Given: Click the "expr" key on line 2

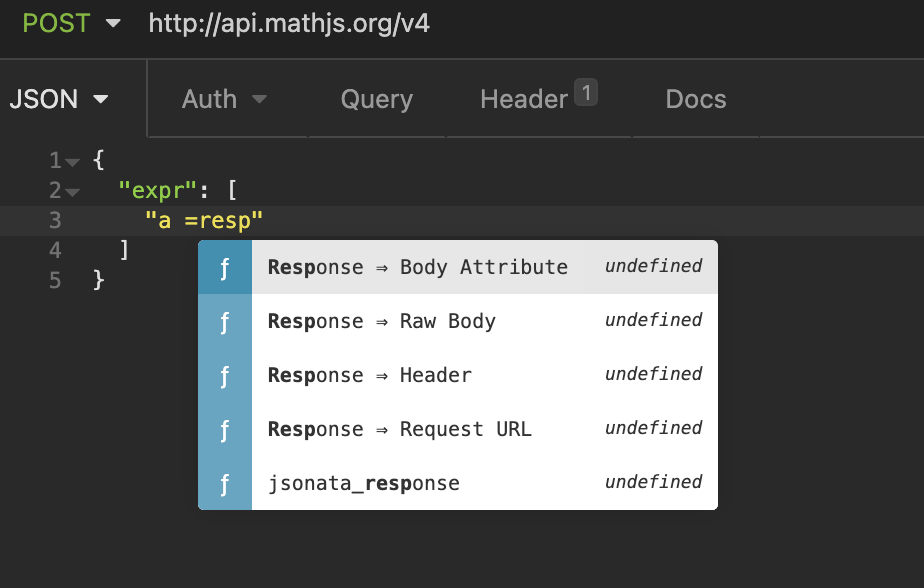Looking at the screenshot, I should [157, 190].
